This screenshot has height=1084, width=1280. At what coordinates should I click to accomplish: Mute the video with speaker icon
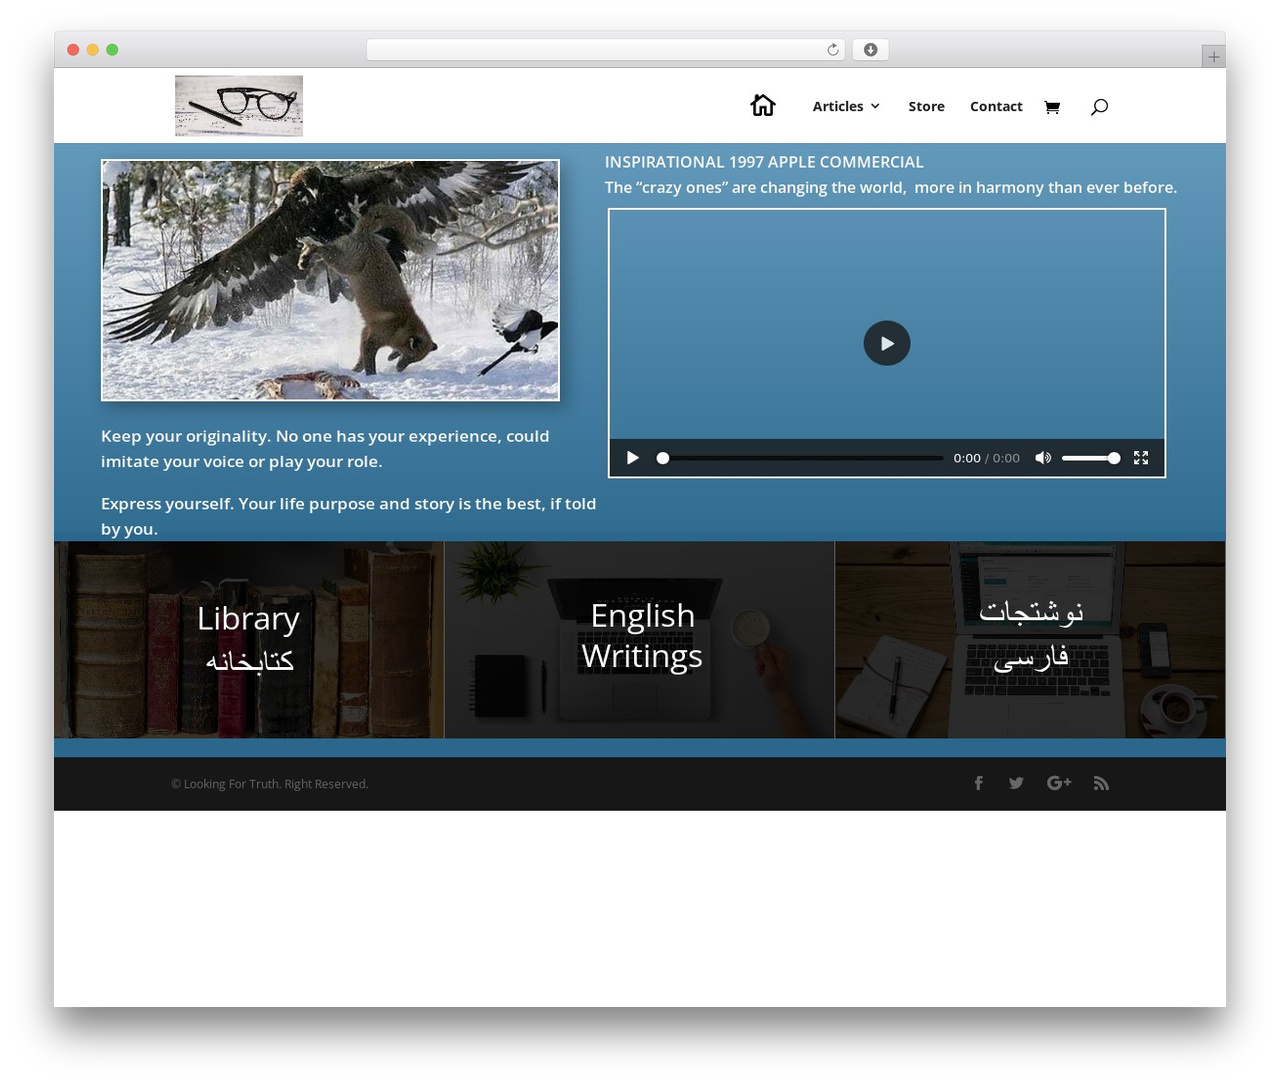click(x=1043, y=458)
